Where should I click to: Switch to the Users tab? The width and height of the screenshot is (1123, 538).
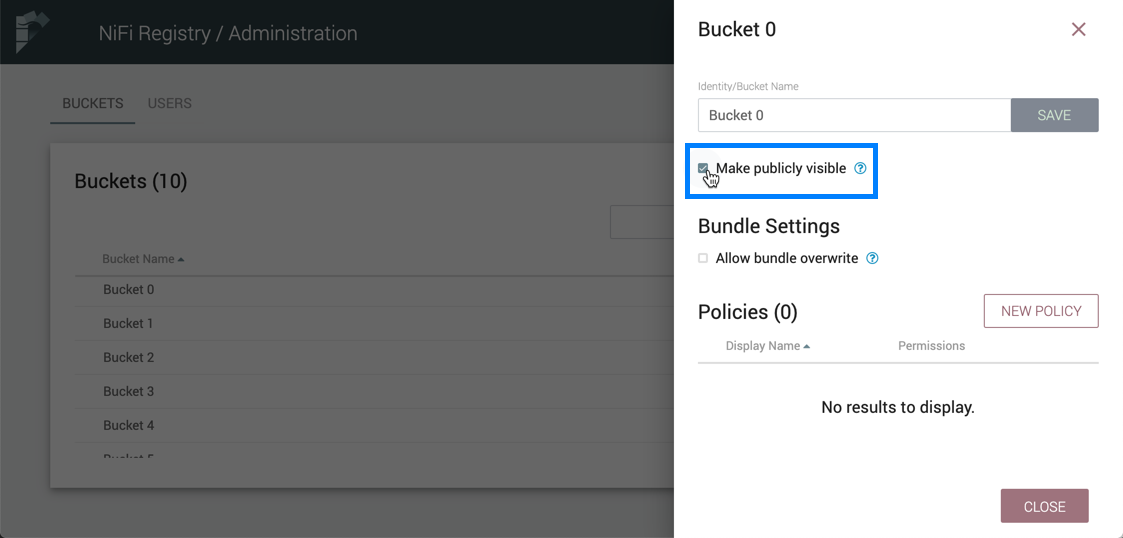[169, 103]
